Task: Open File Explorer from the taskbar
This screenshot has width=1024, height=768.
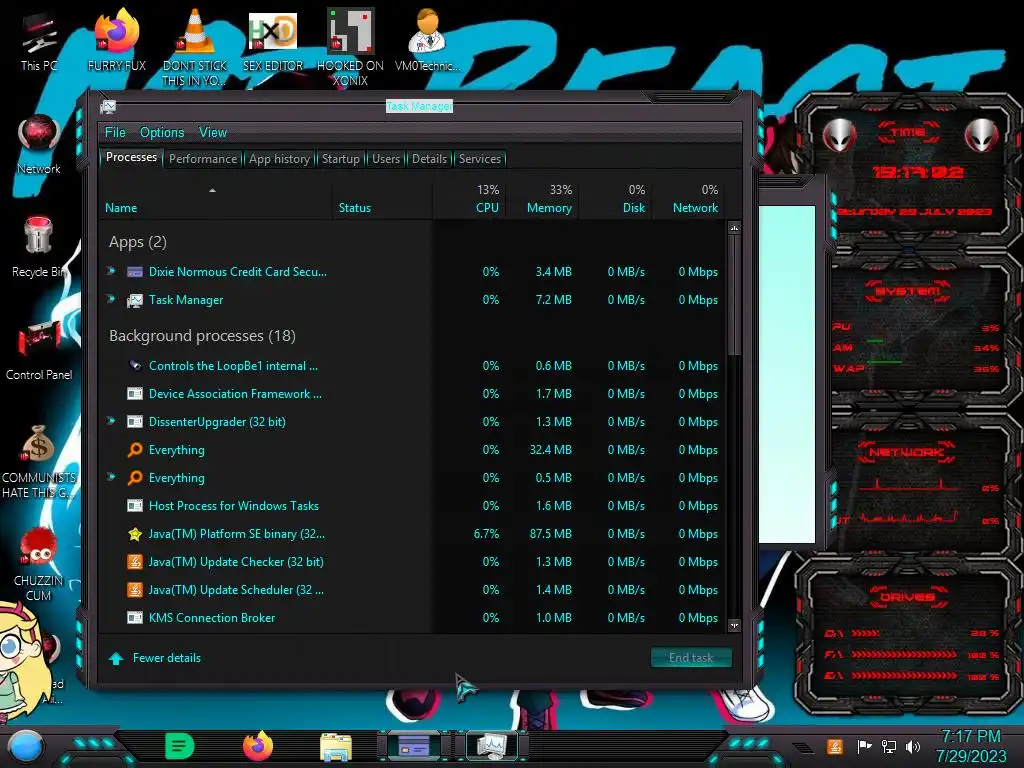Action: point(336,747)
